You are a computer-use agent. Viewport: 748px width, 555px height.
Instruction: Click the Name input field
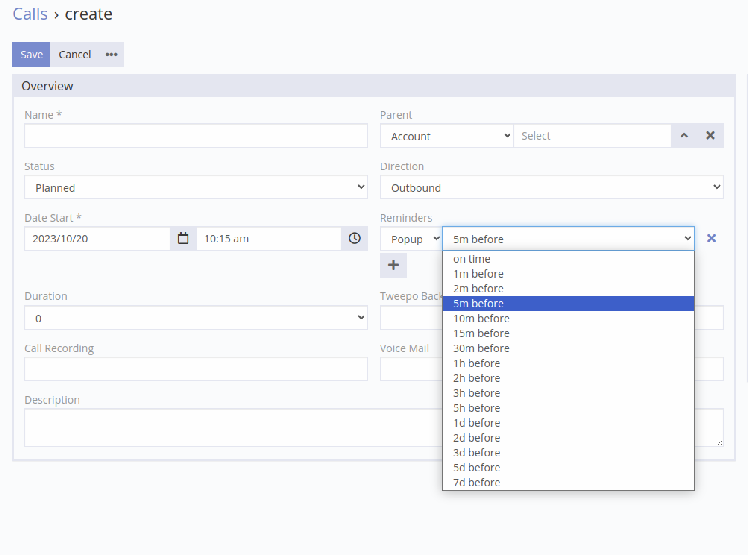196,136
